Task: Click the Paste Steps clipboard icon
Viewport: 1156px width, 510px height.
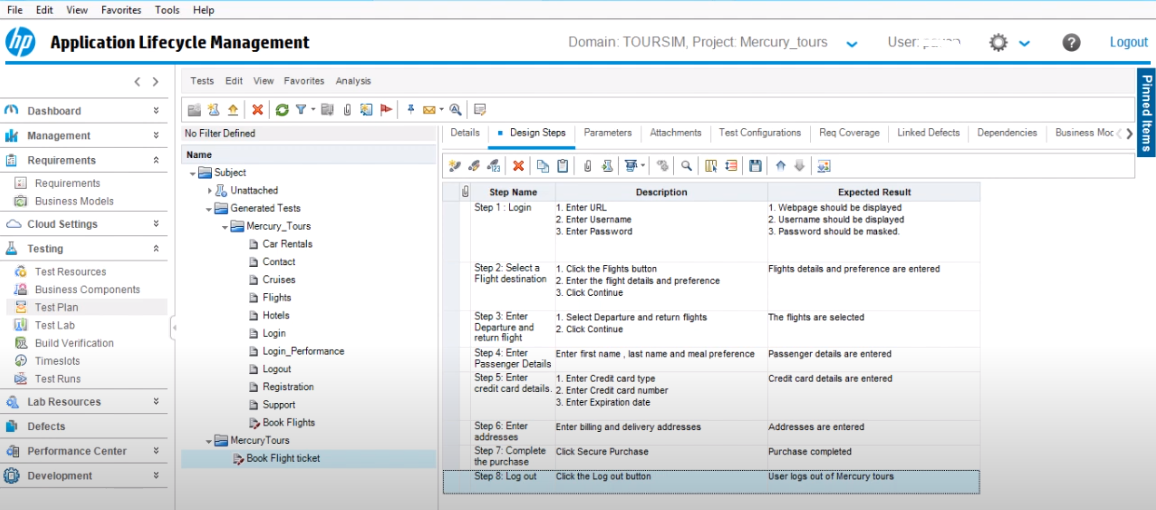Action: tap(563, 166)
